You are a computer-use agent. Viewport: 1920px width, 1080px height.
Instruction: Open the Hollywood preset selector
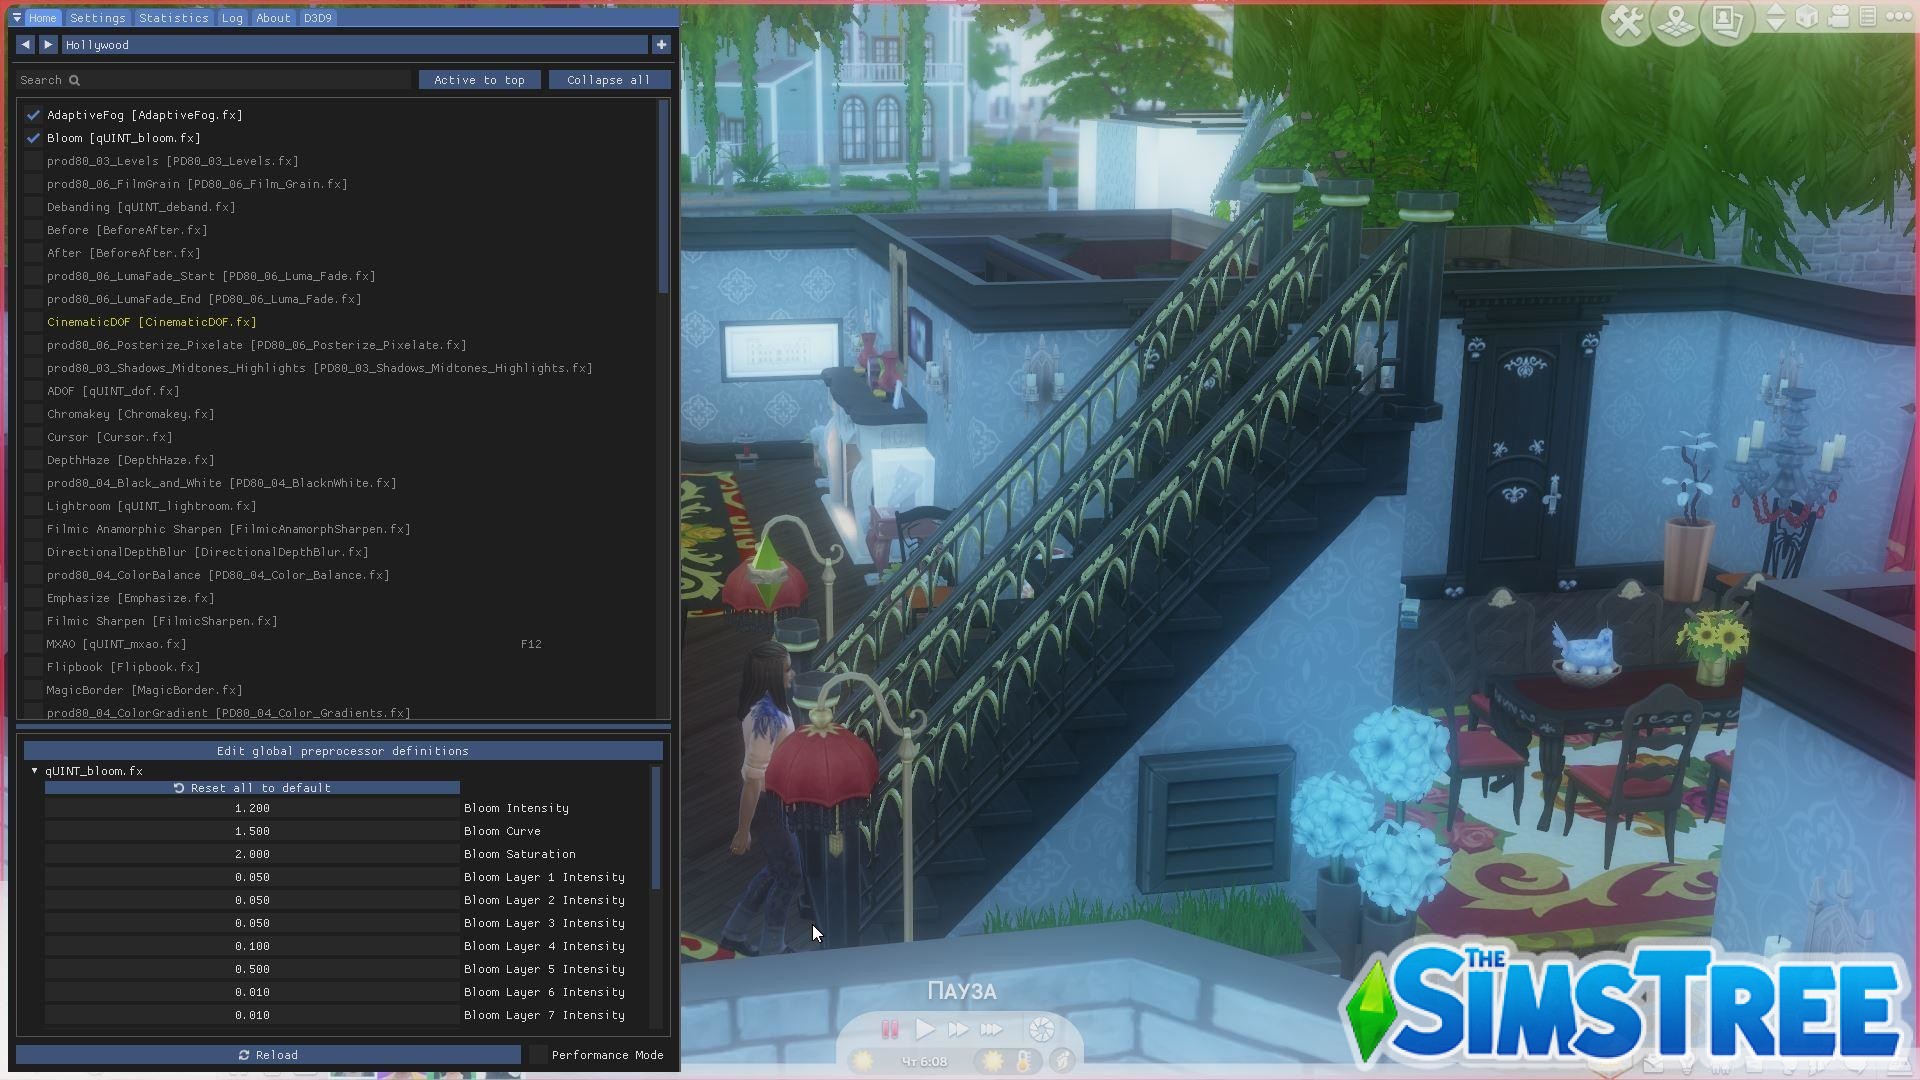pos(355,45)
